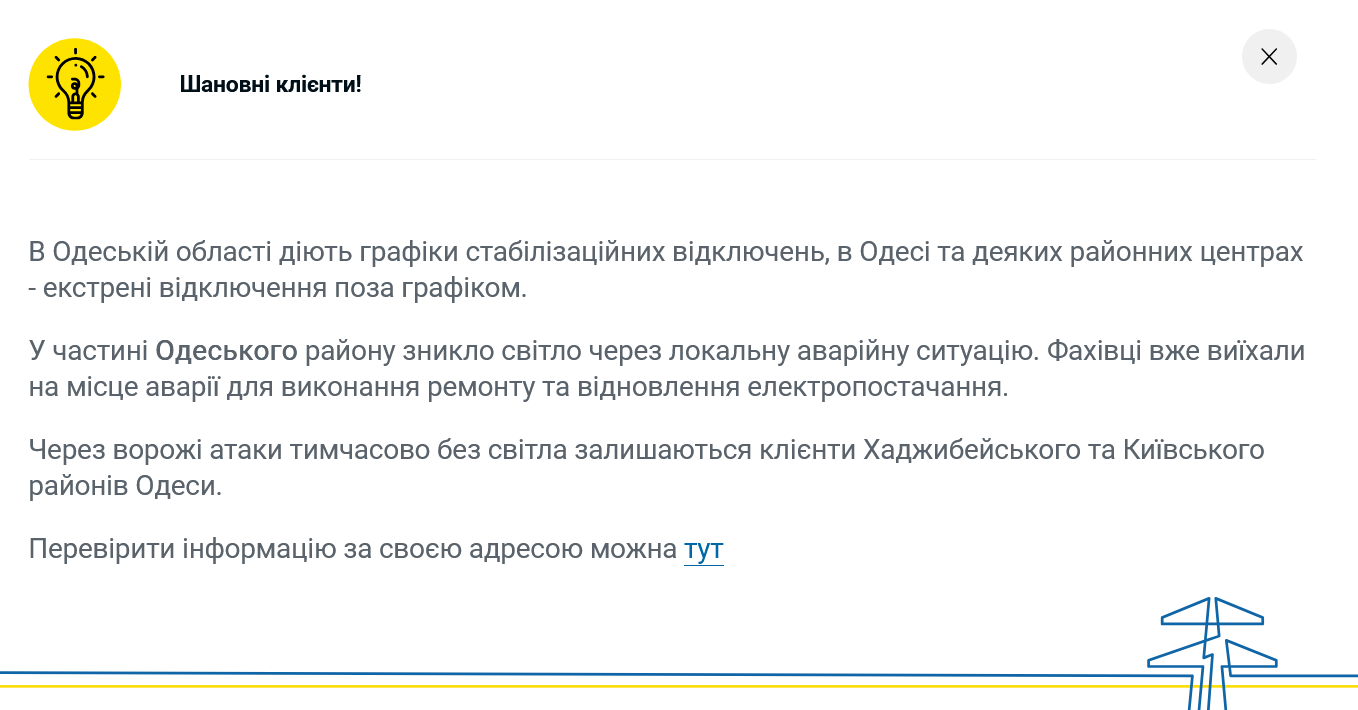Click the mention of Хаджибейського district

(x=967, y=449)
